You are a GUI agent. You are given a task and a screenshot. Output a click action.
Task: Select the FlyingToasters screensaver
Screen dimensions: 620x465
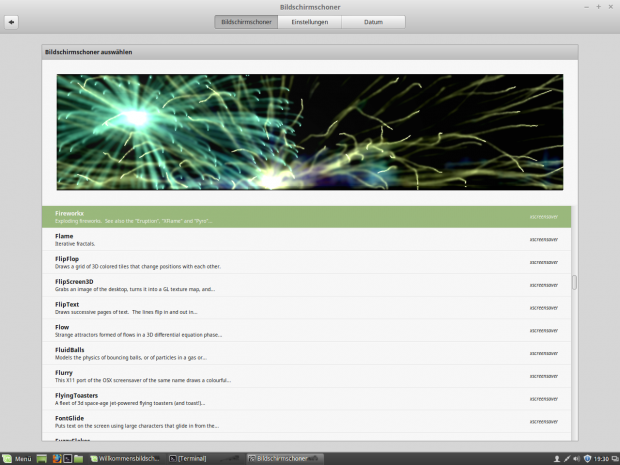click(300, 399)
